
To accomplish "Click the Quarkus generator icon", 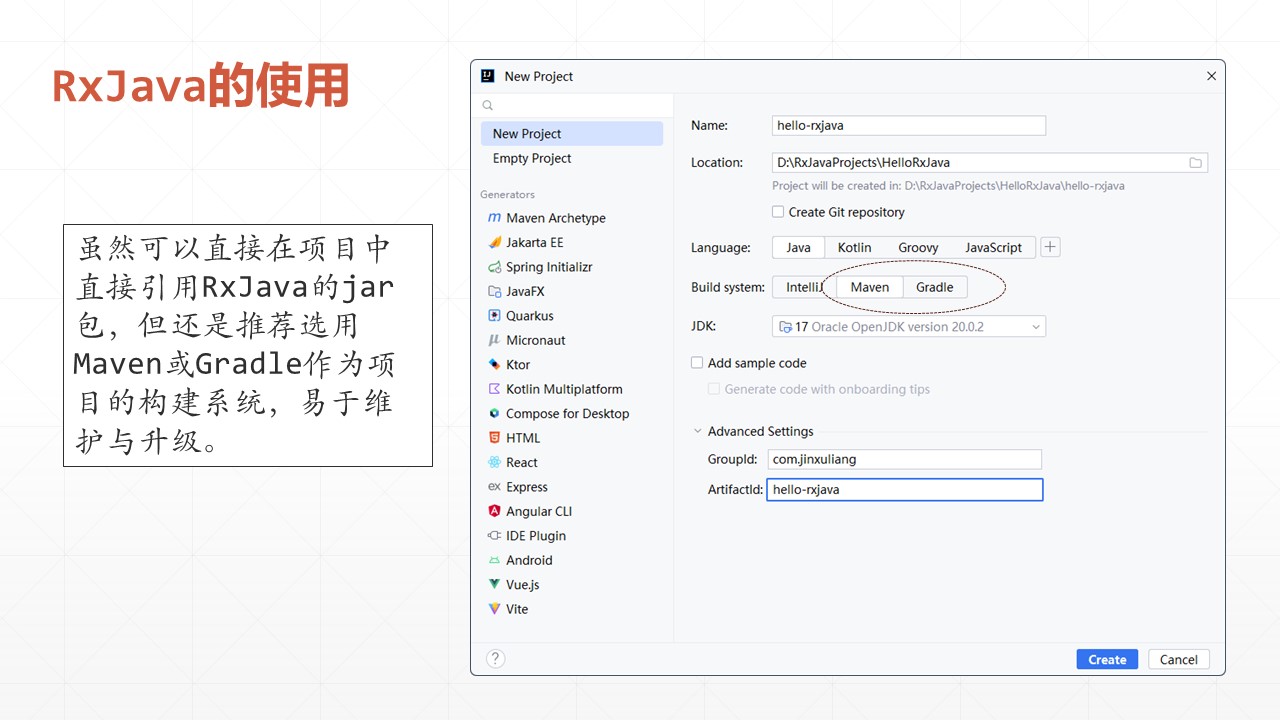I will coord(494,315).
